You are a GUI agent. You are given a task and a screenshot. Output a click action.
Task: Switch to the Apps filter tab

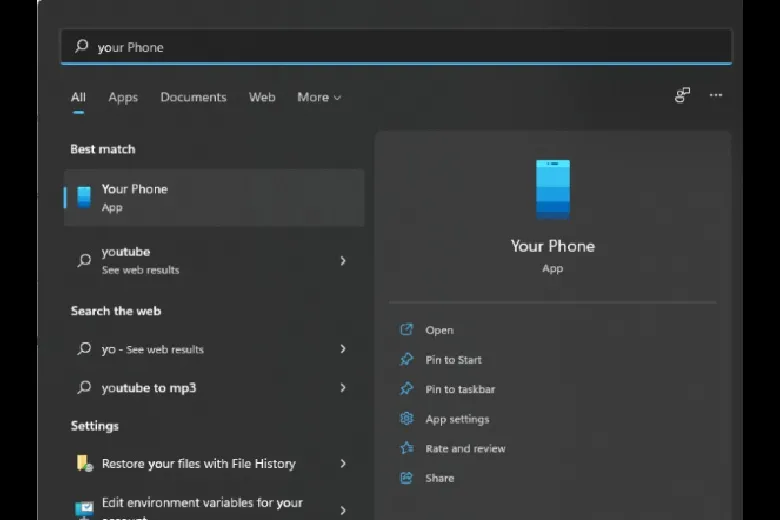pos(123,97)
